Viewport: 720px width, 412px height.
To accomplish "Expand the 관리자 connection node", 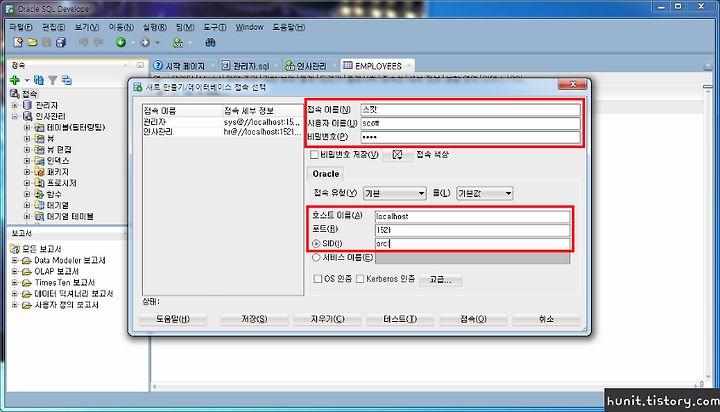I will coord(15,105).
